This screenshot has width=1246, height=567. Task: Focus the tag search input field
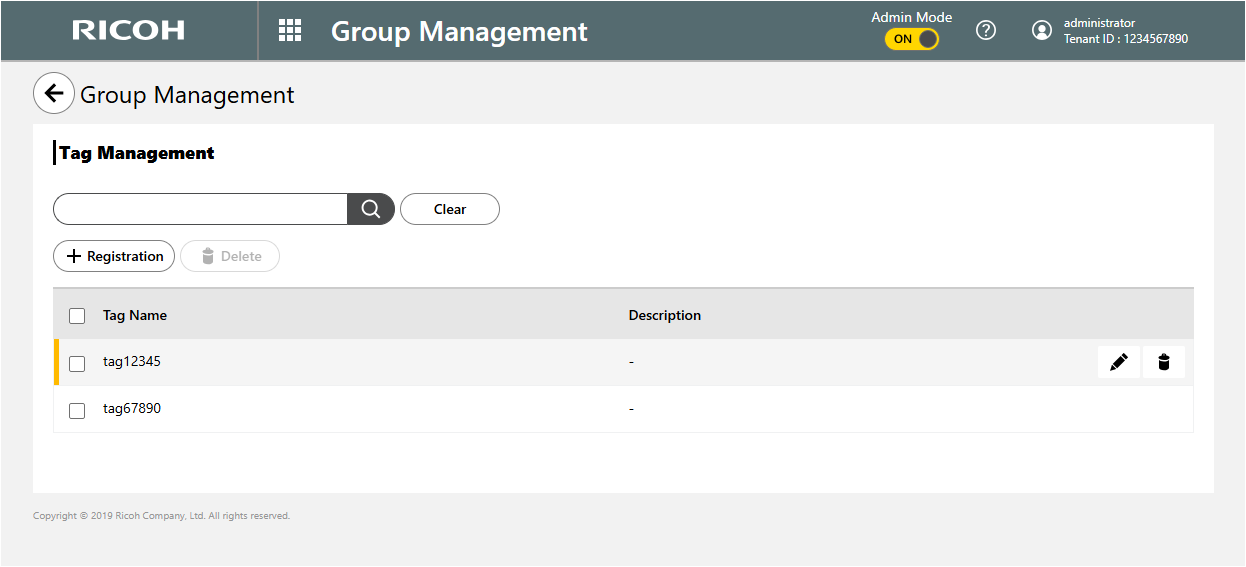tap(200, 209)
